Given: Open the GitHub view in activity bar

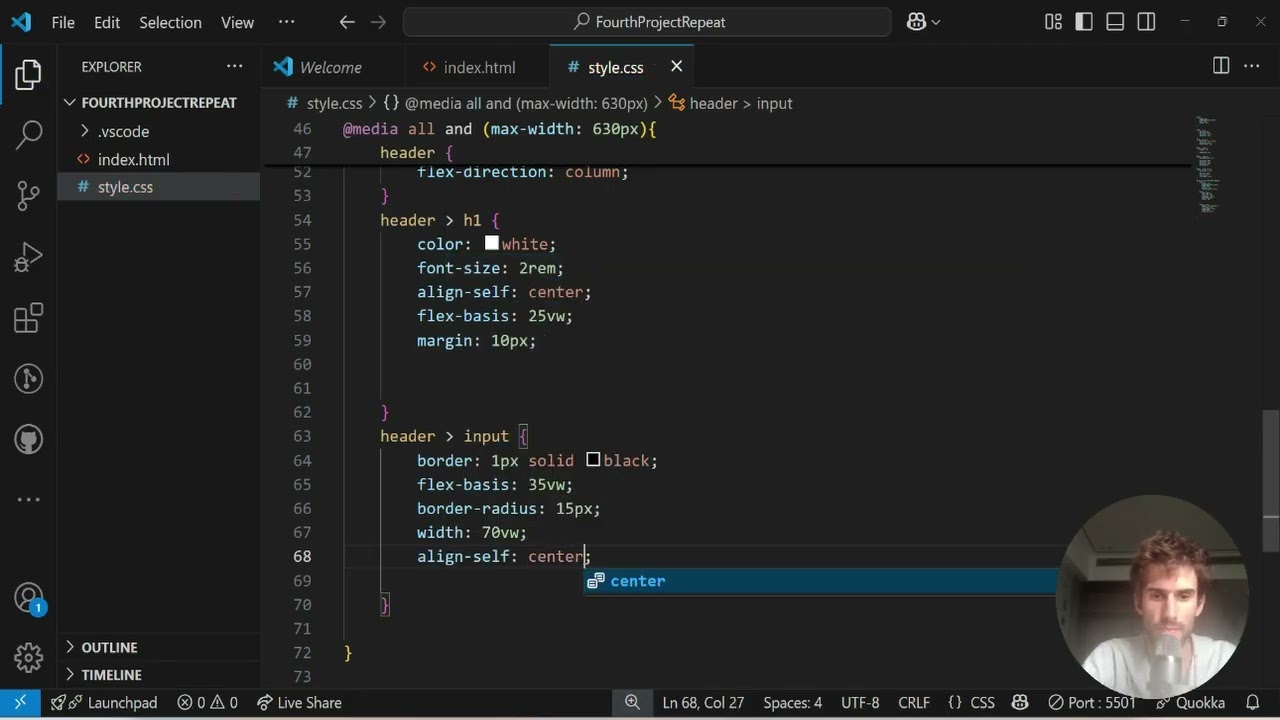Looking at the screenshot, I should [29, 440].
